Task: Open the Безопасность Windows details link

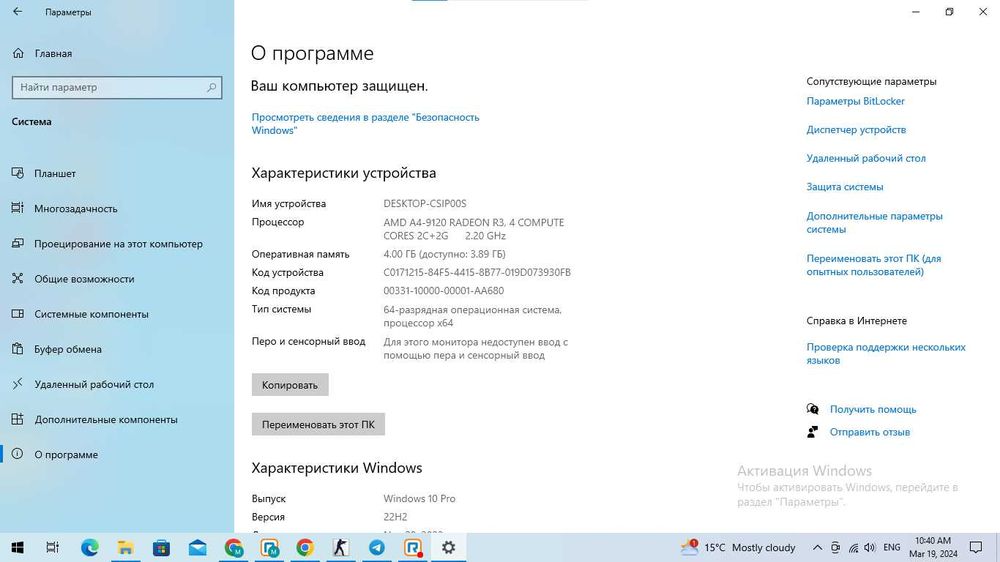Action: pos(365,124)
